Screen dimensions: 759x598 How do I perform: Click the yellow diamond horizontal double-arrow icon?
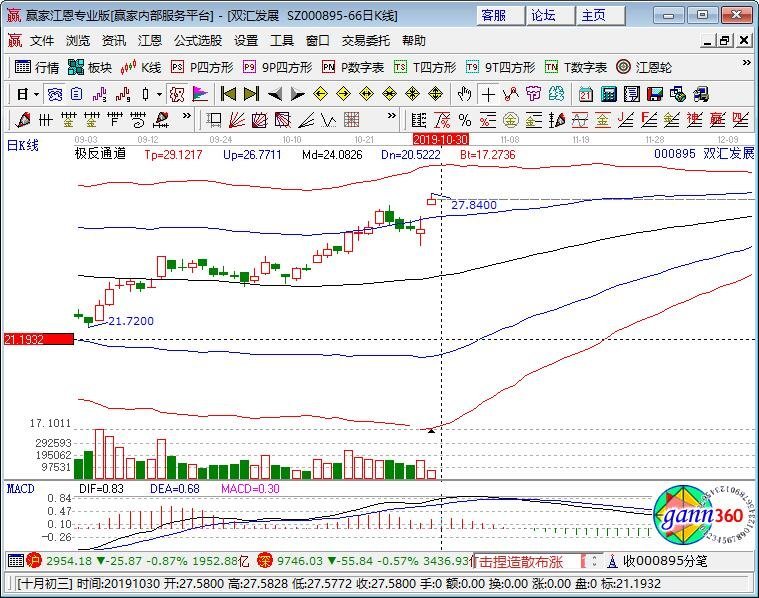[x=366, y=94]
